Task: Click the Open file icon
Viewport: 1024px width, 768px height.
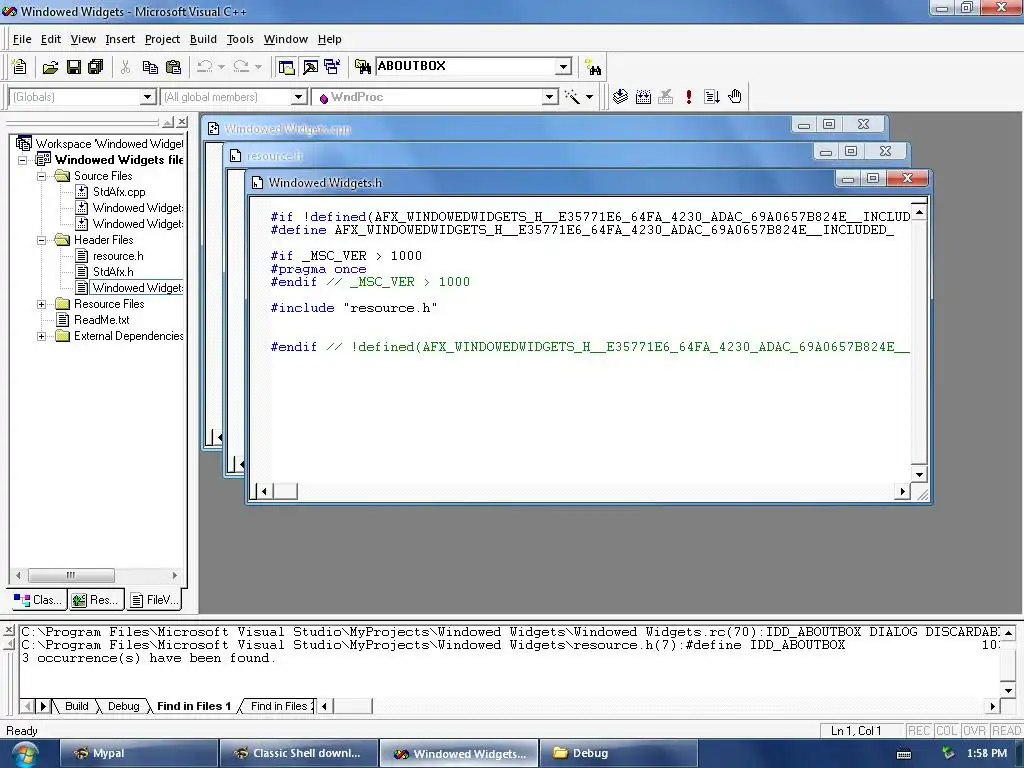Action: tap(50, 67)
